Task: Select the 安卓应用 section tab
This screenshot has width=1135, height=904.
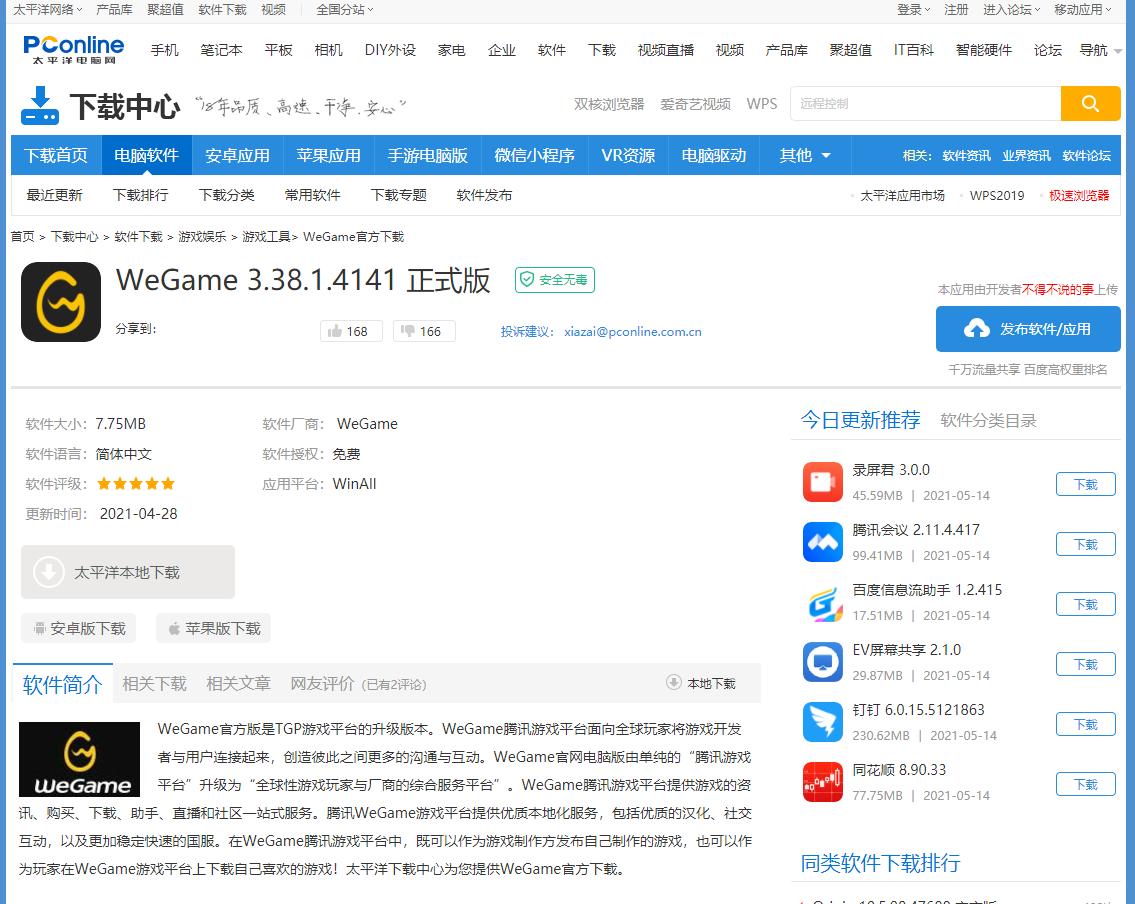Action: click(237, 155)
